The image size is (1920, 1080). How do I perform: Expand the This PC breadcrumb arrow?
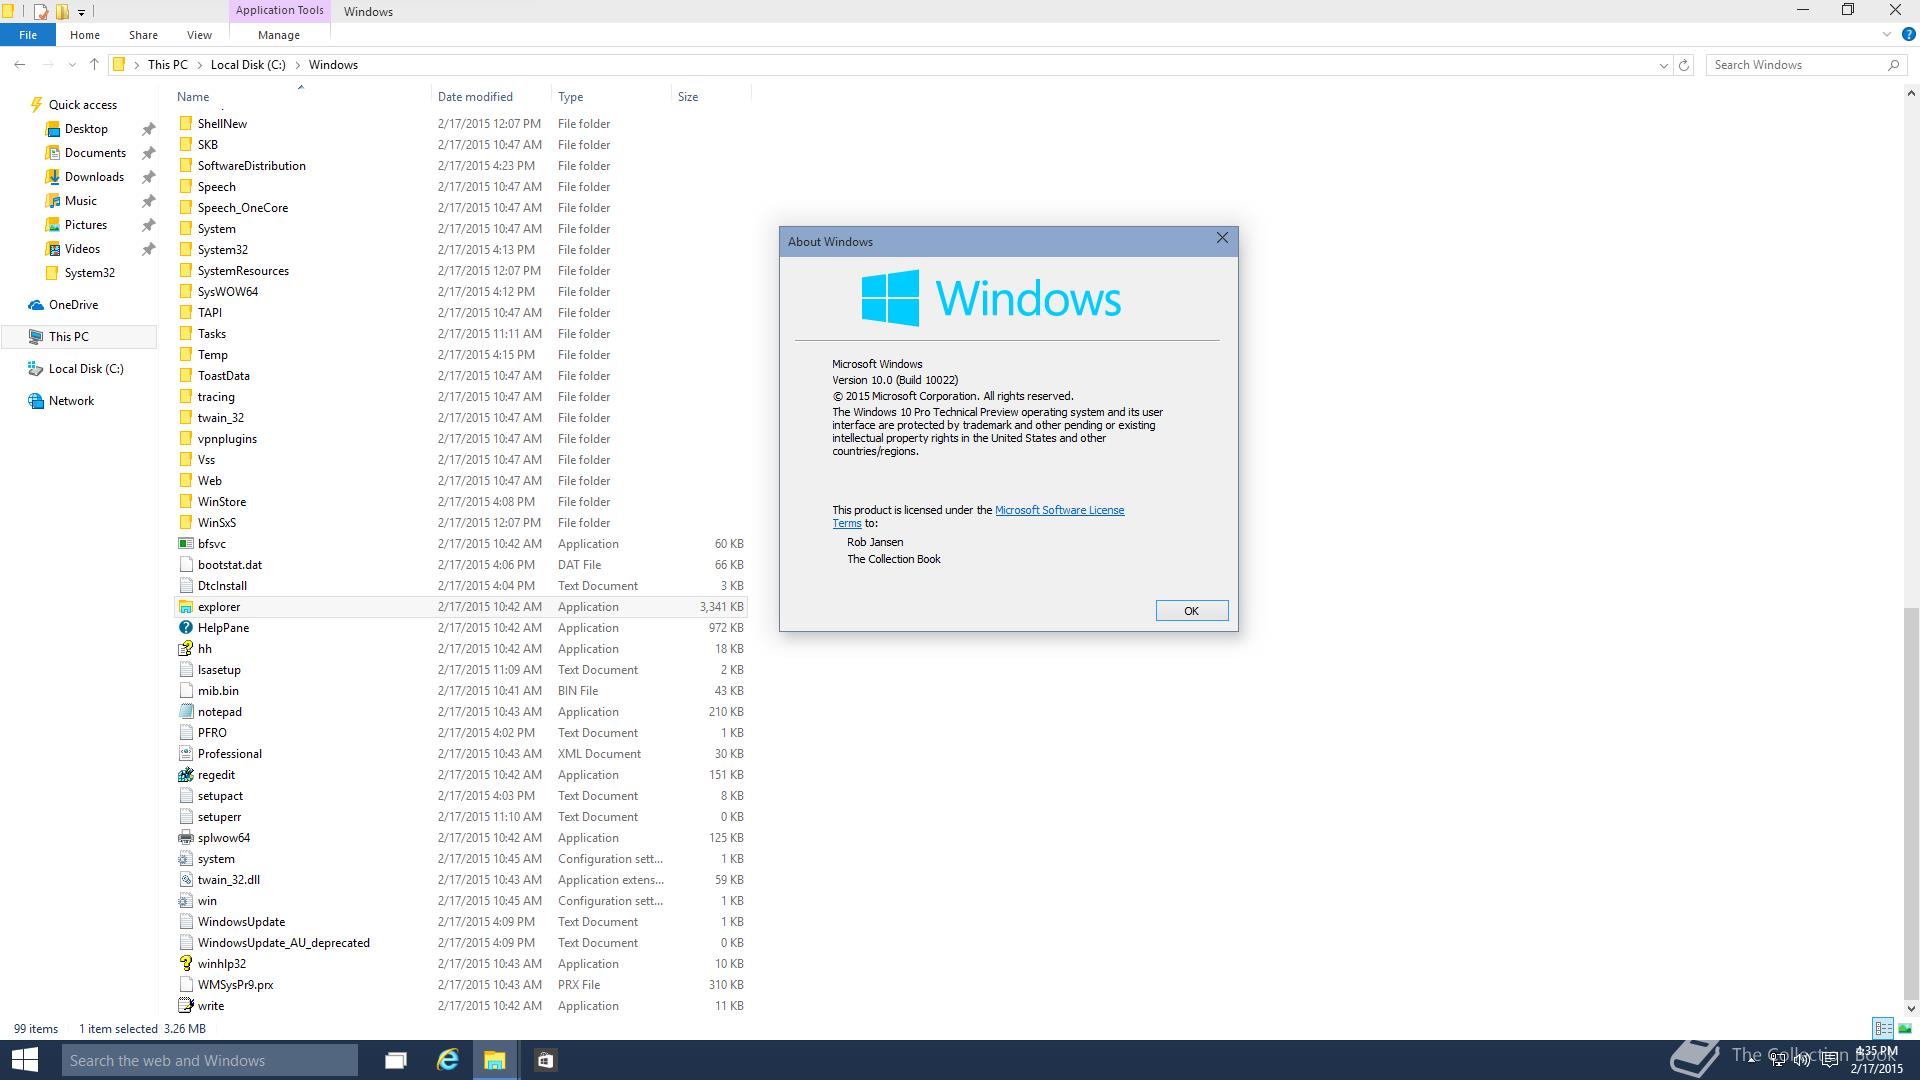point(199,65)
